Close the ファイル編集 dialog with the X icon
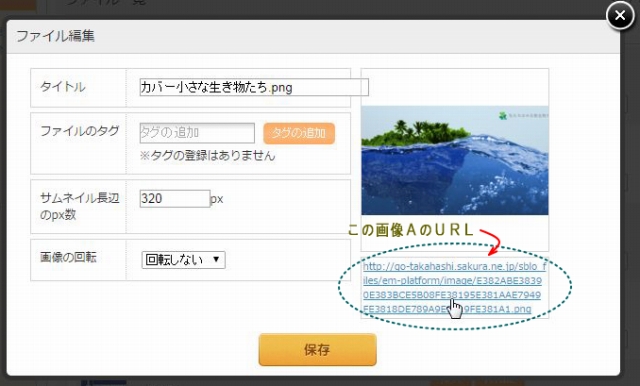This screenshot has height=386, width=640. 620,16
